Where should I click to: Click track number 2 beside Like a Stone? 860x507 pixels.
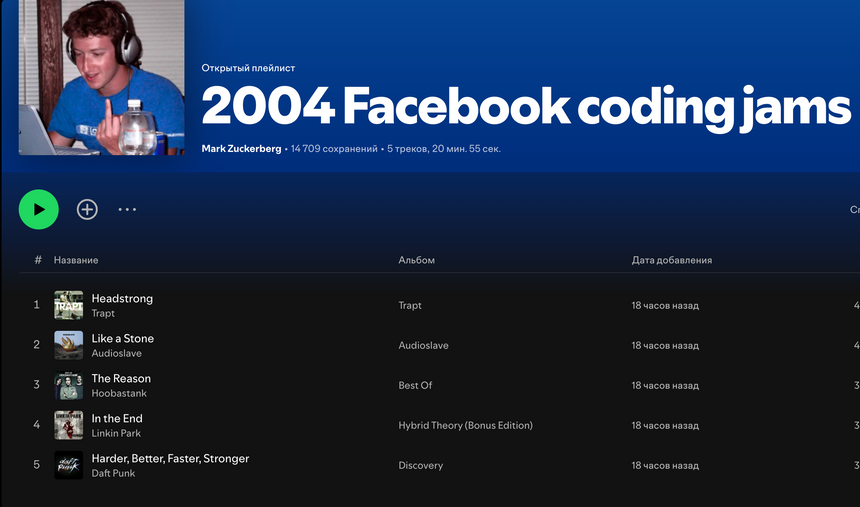click(37, 345)
